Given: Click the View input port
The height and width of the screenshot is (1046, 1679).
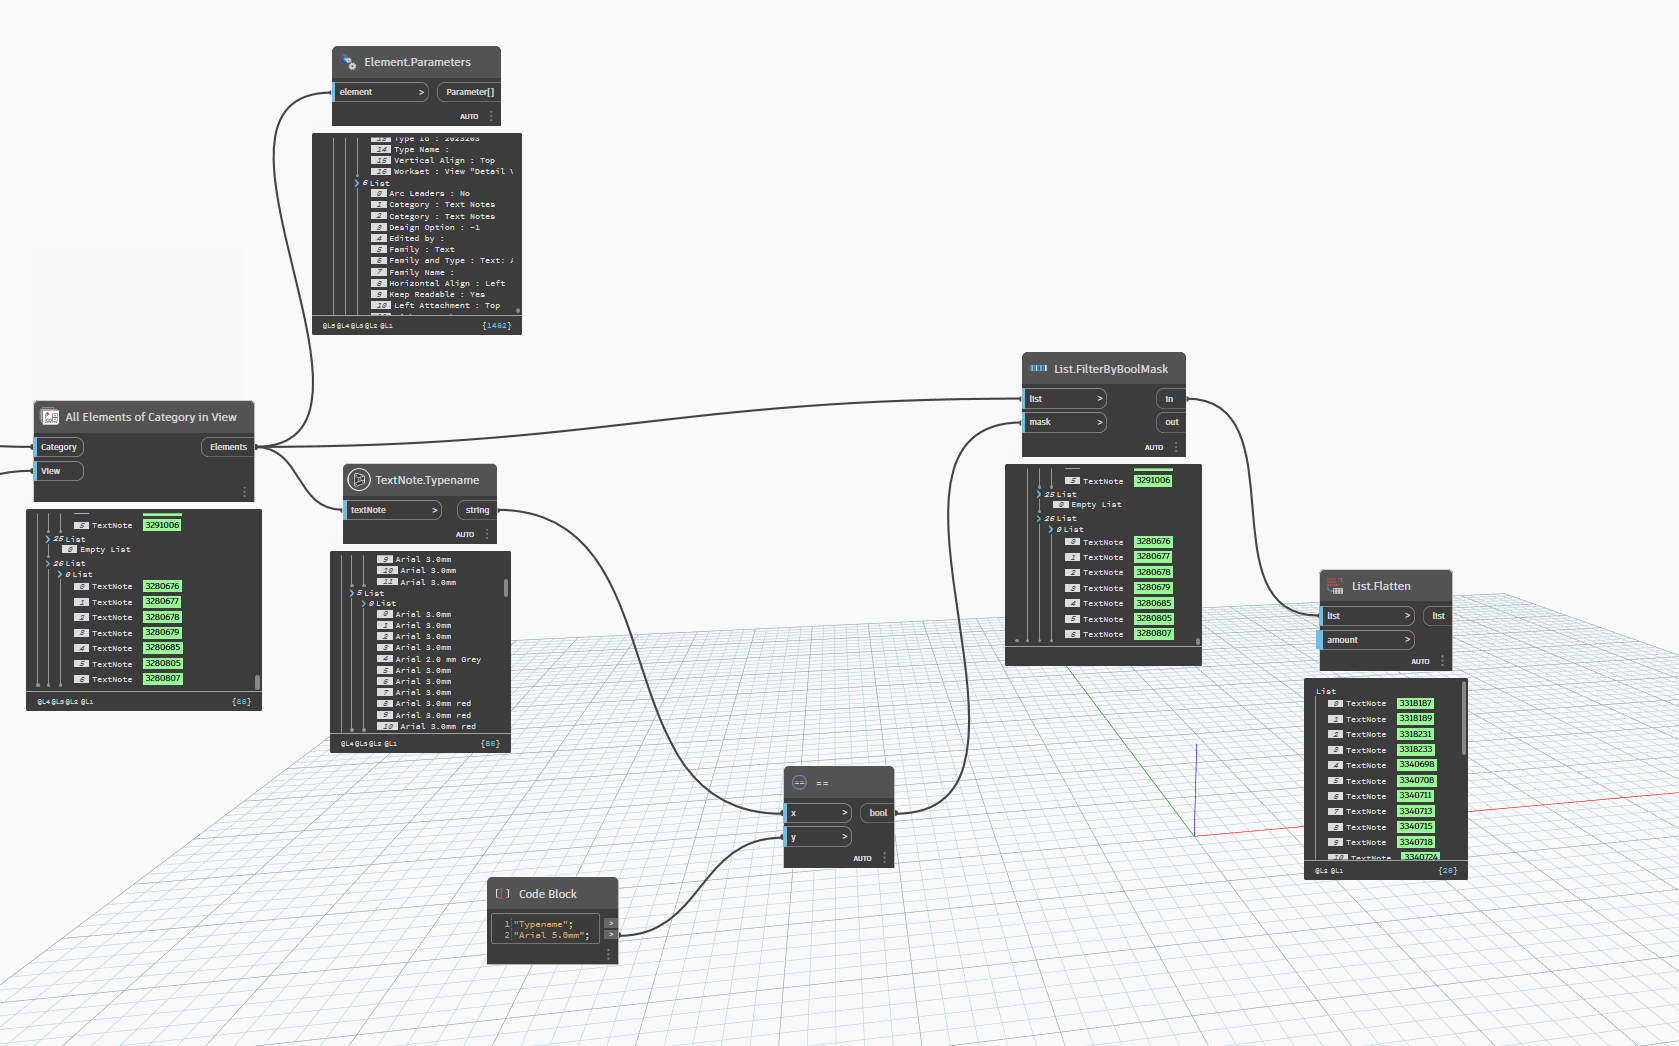Looking at the screenshot, I should (59, 471).
